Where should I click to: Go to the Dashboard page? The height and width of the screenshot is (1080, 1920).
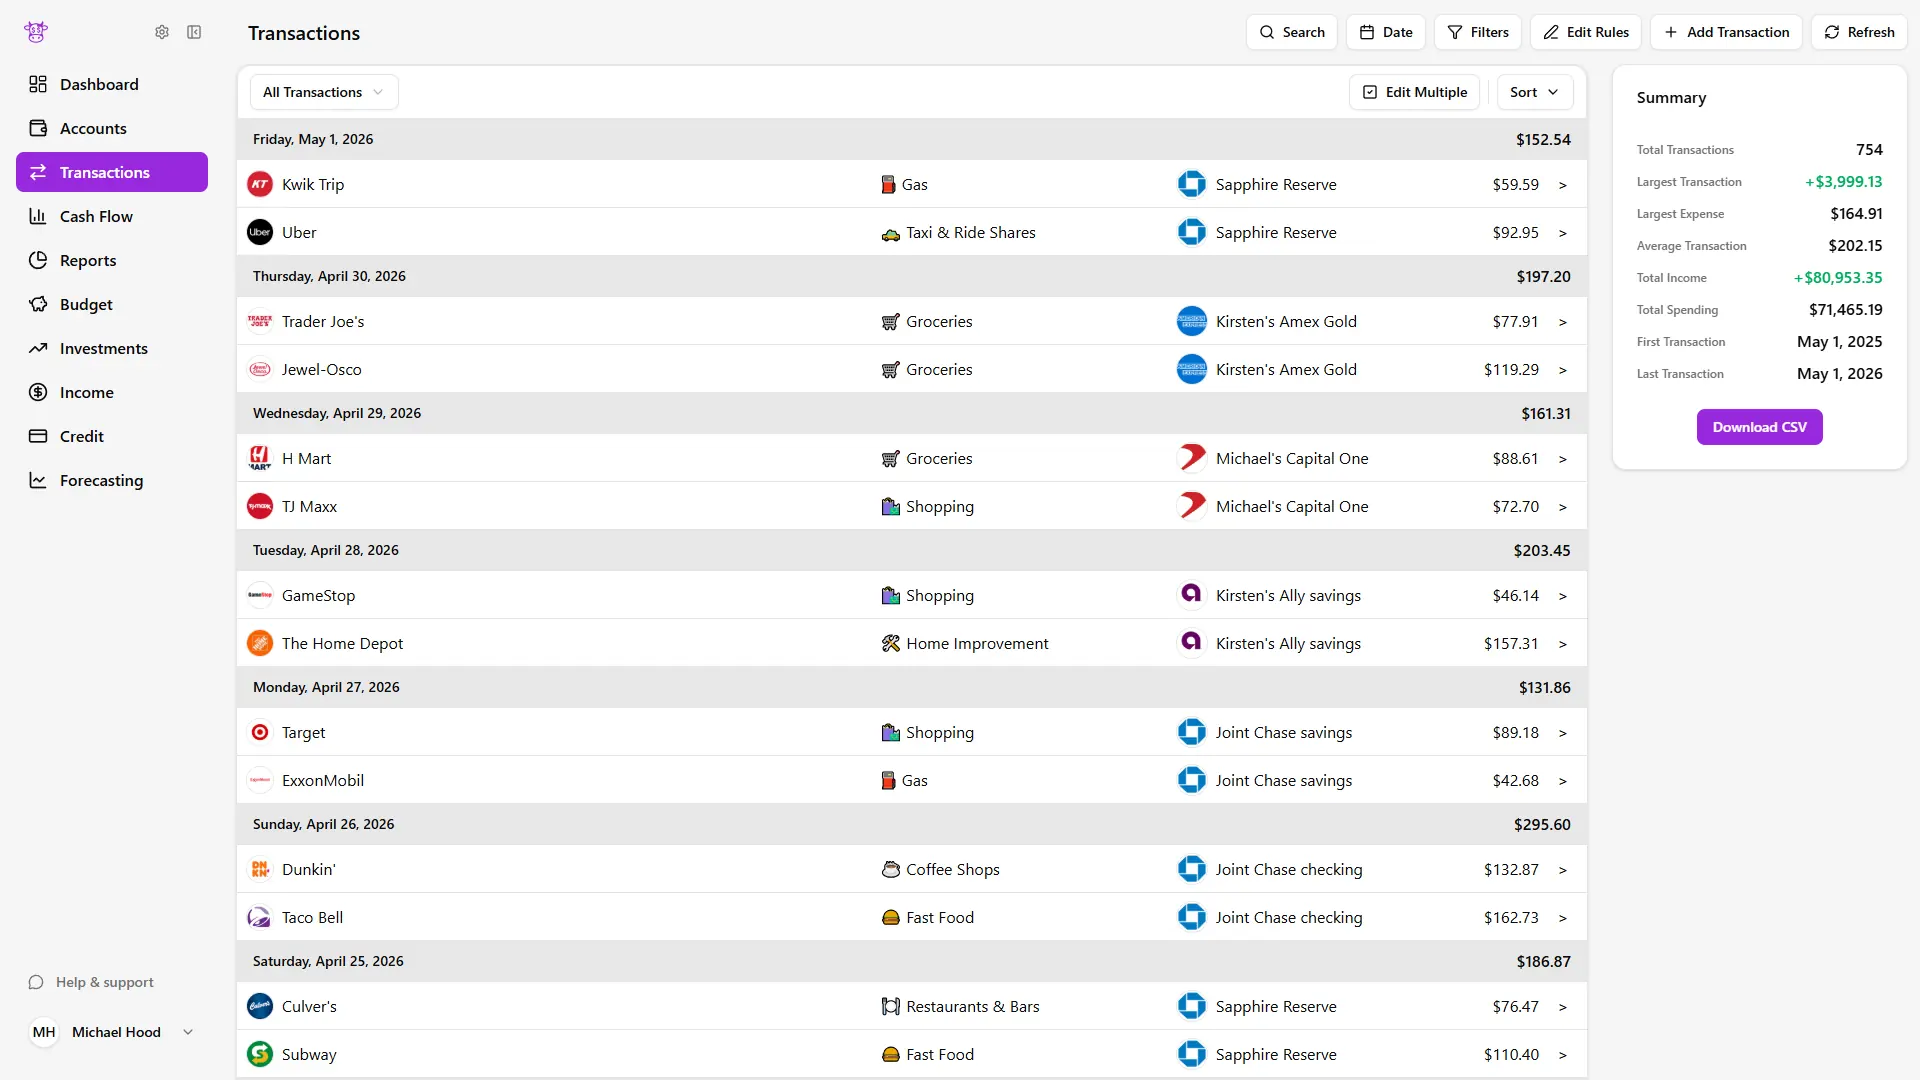pos(112,84)
